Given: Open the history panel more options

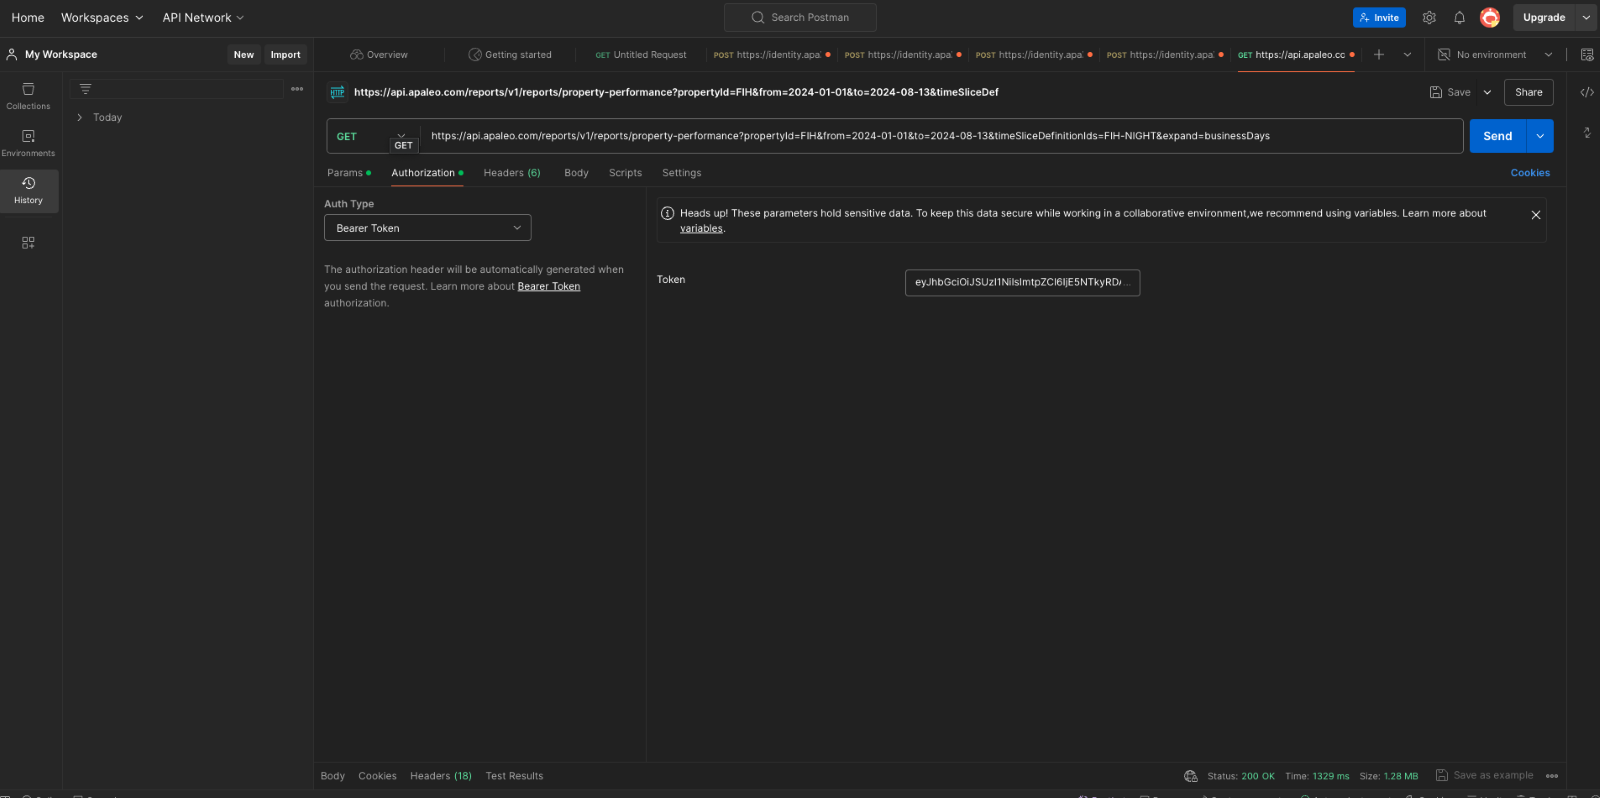Looking at the screenshot, I should (x=297, y=89).
